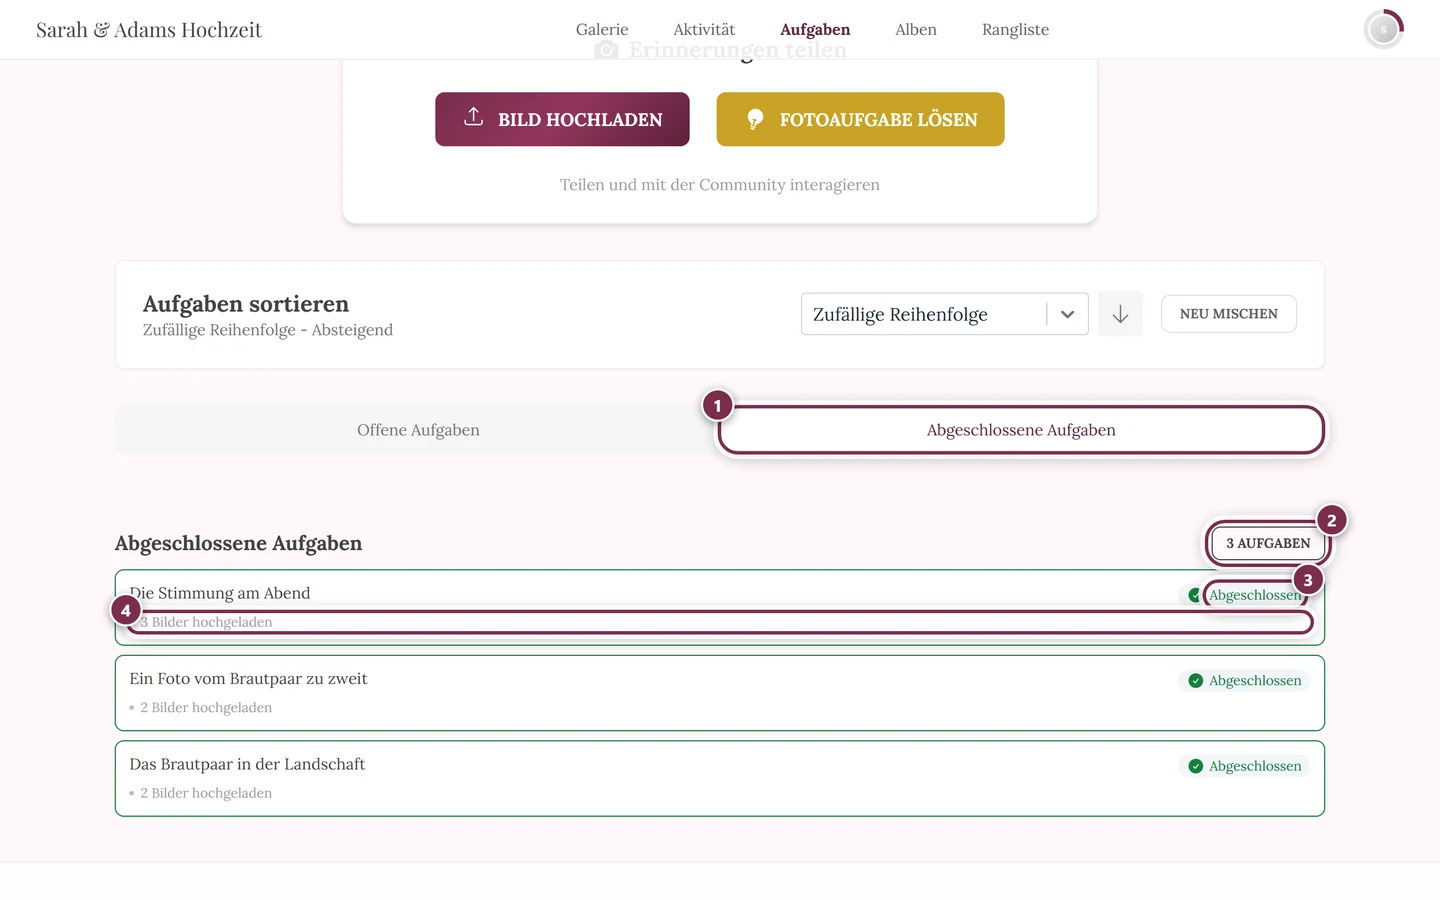Screen dimensions: 1440x900
Task: Open the Galerie navigation item
Action: coord(602,30)
